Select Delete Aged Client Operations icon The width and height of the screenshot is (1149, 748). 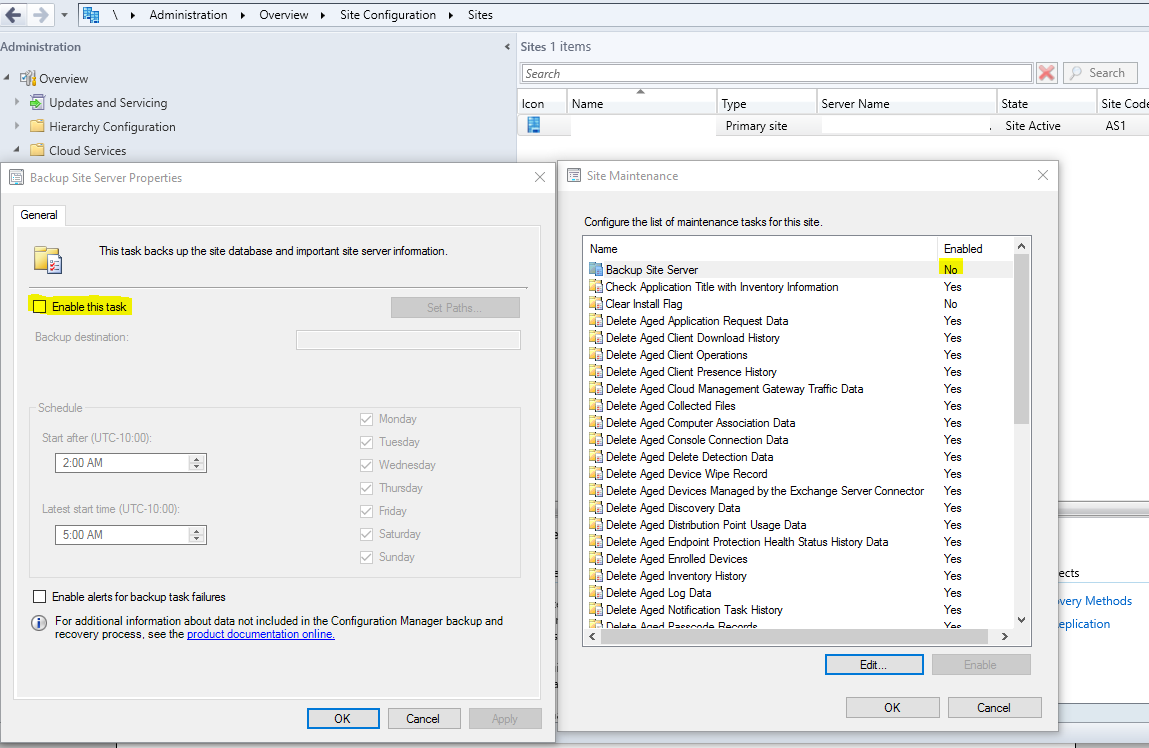click(596, 355)
